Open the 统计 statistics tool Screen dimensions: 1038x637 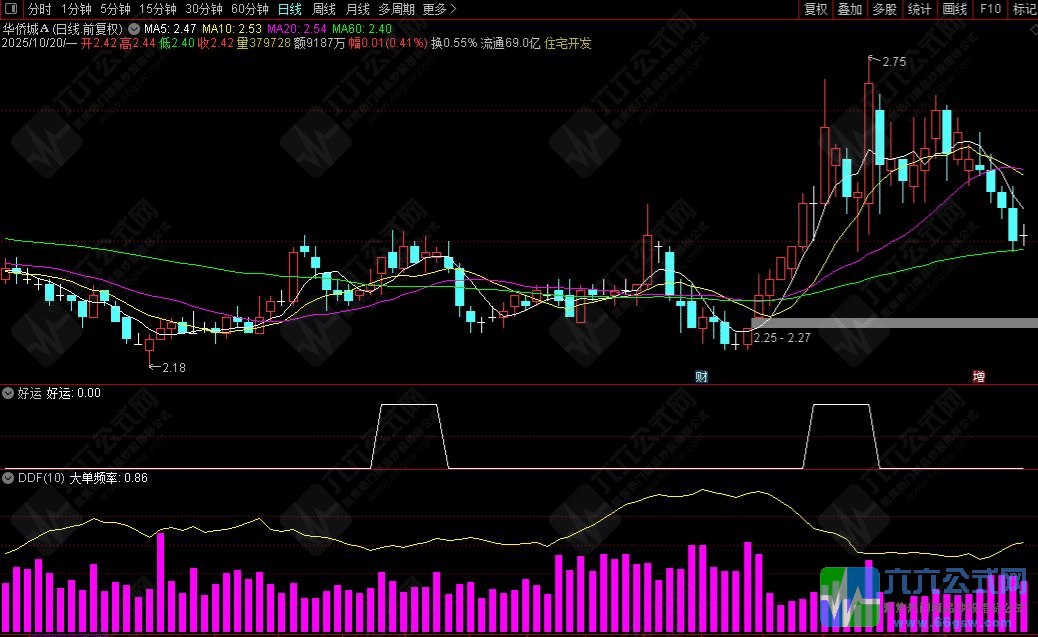(x=918, y=9)
